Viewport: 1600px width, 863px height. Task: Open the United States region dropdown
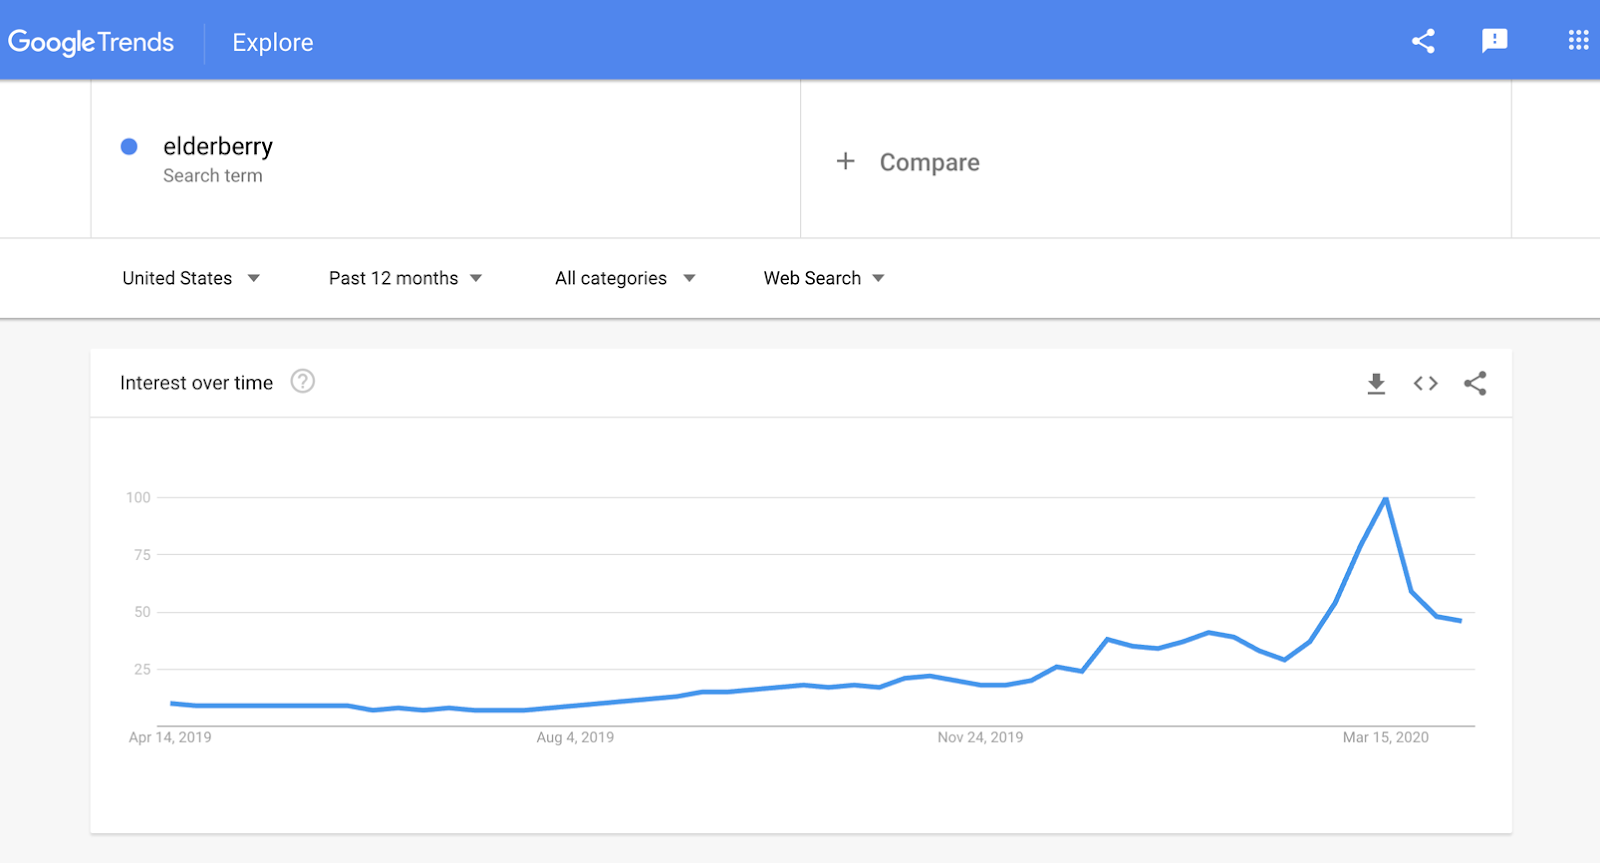coord(191,278)
